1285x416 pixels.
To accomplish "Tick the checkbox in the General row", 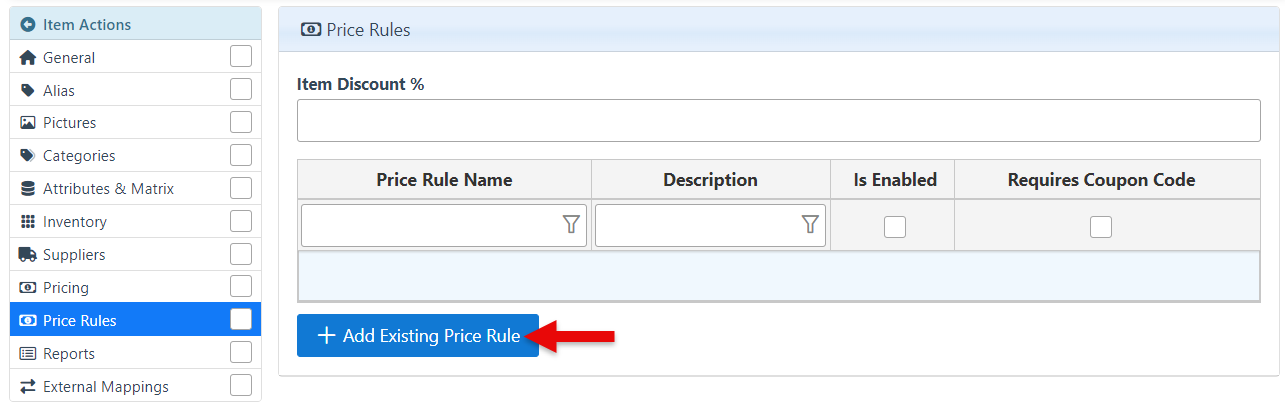I will (x=241, y=57).
